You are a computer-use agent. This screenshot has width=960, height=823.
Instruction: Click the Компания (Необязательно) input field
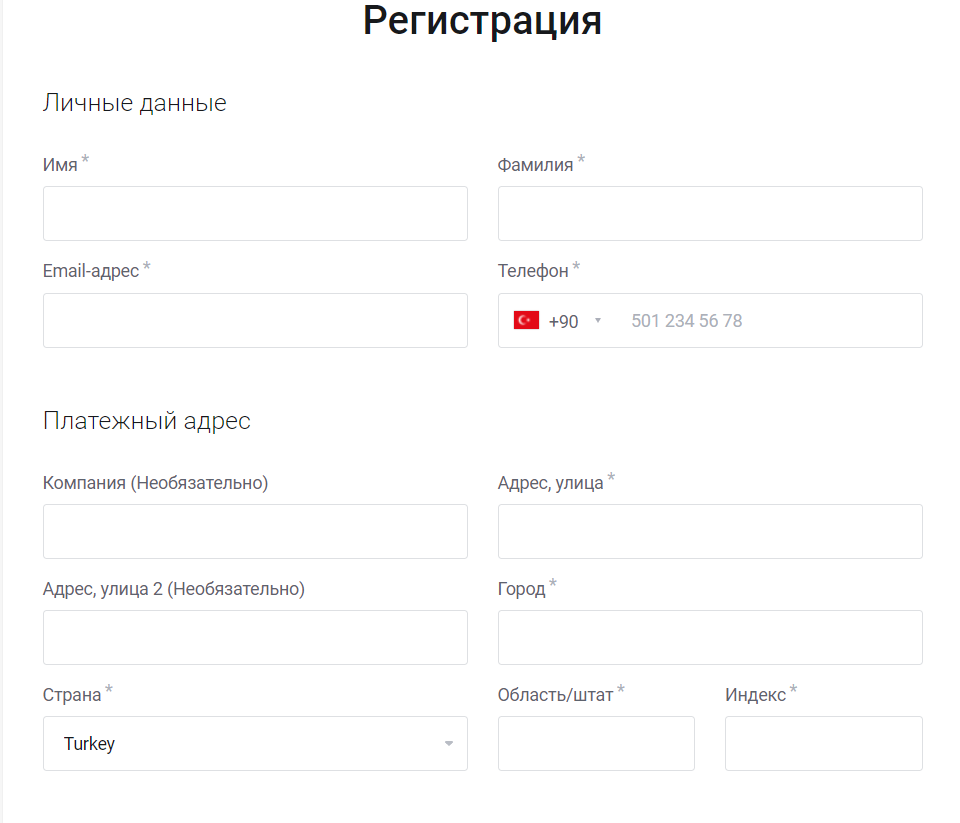coord(255,532)
